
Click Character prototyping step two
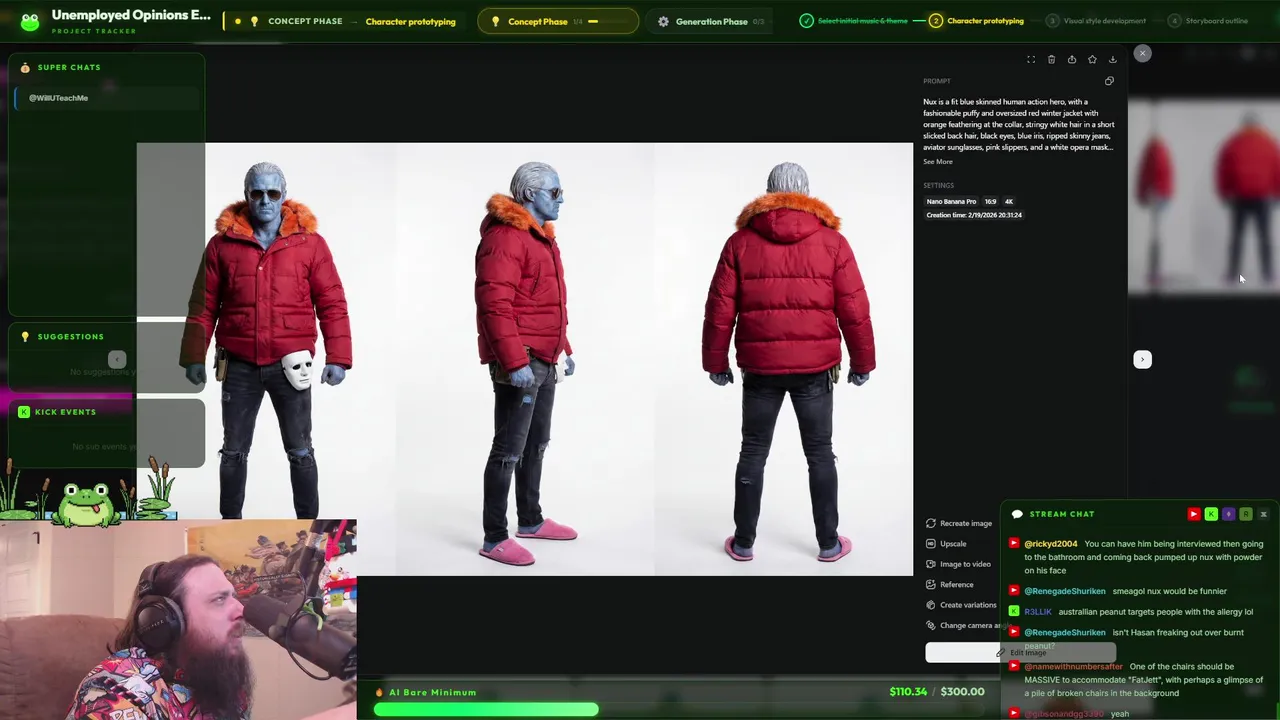(976, 21)
